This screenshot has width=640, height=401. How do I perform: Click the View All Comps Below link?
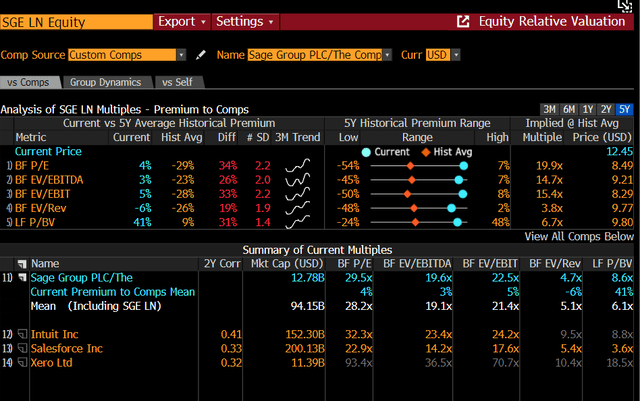point(579,236)
